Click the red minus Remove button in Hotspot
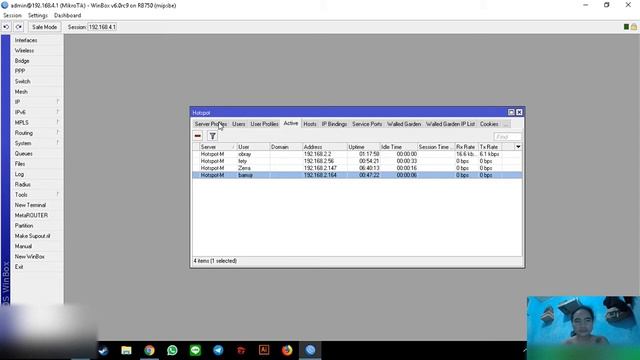Image resolution: width=640 pixels, height=360 pixels. tap(198, 136)
